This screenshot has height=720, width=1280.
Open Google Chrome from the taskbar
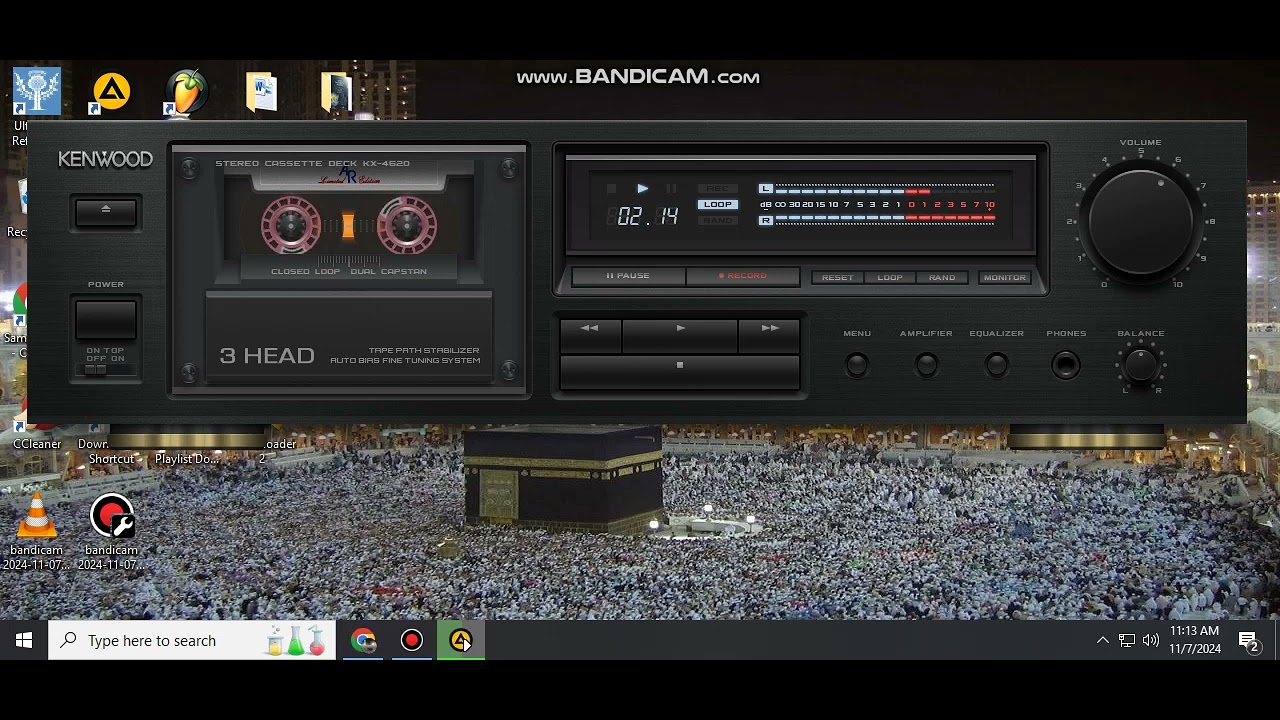[363, 640]
